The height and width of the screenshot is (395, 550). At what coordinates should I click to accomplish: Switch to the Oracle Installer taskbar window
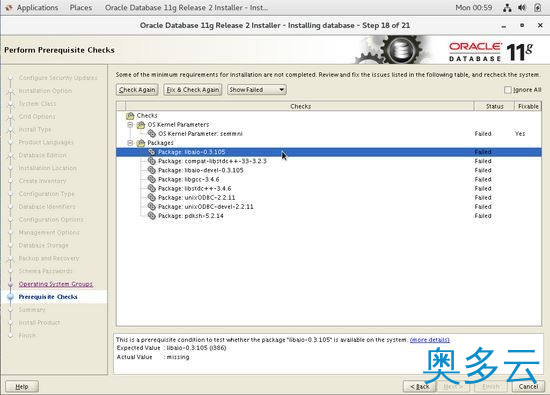186,8
